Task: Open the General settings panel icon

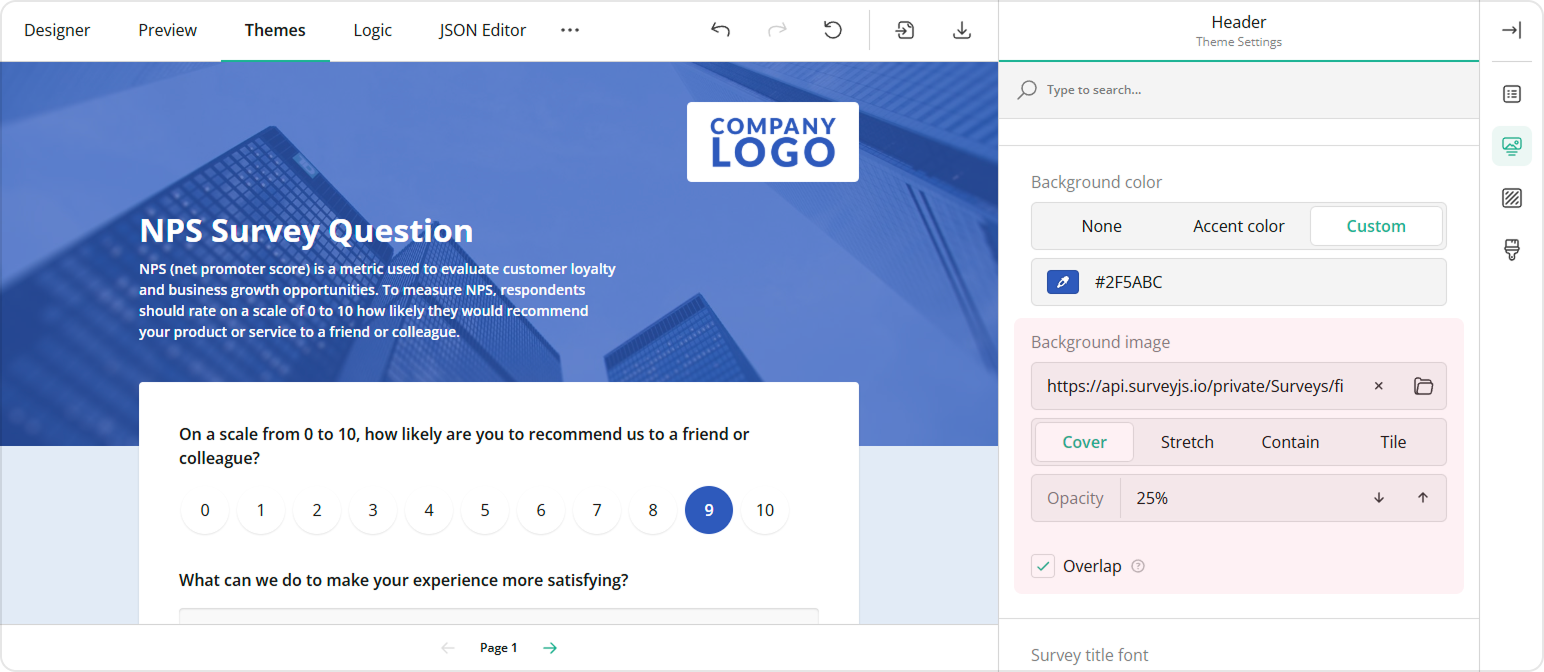Action: coord(1511,93)
